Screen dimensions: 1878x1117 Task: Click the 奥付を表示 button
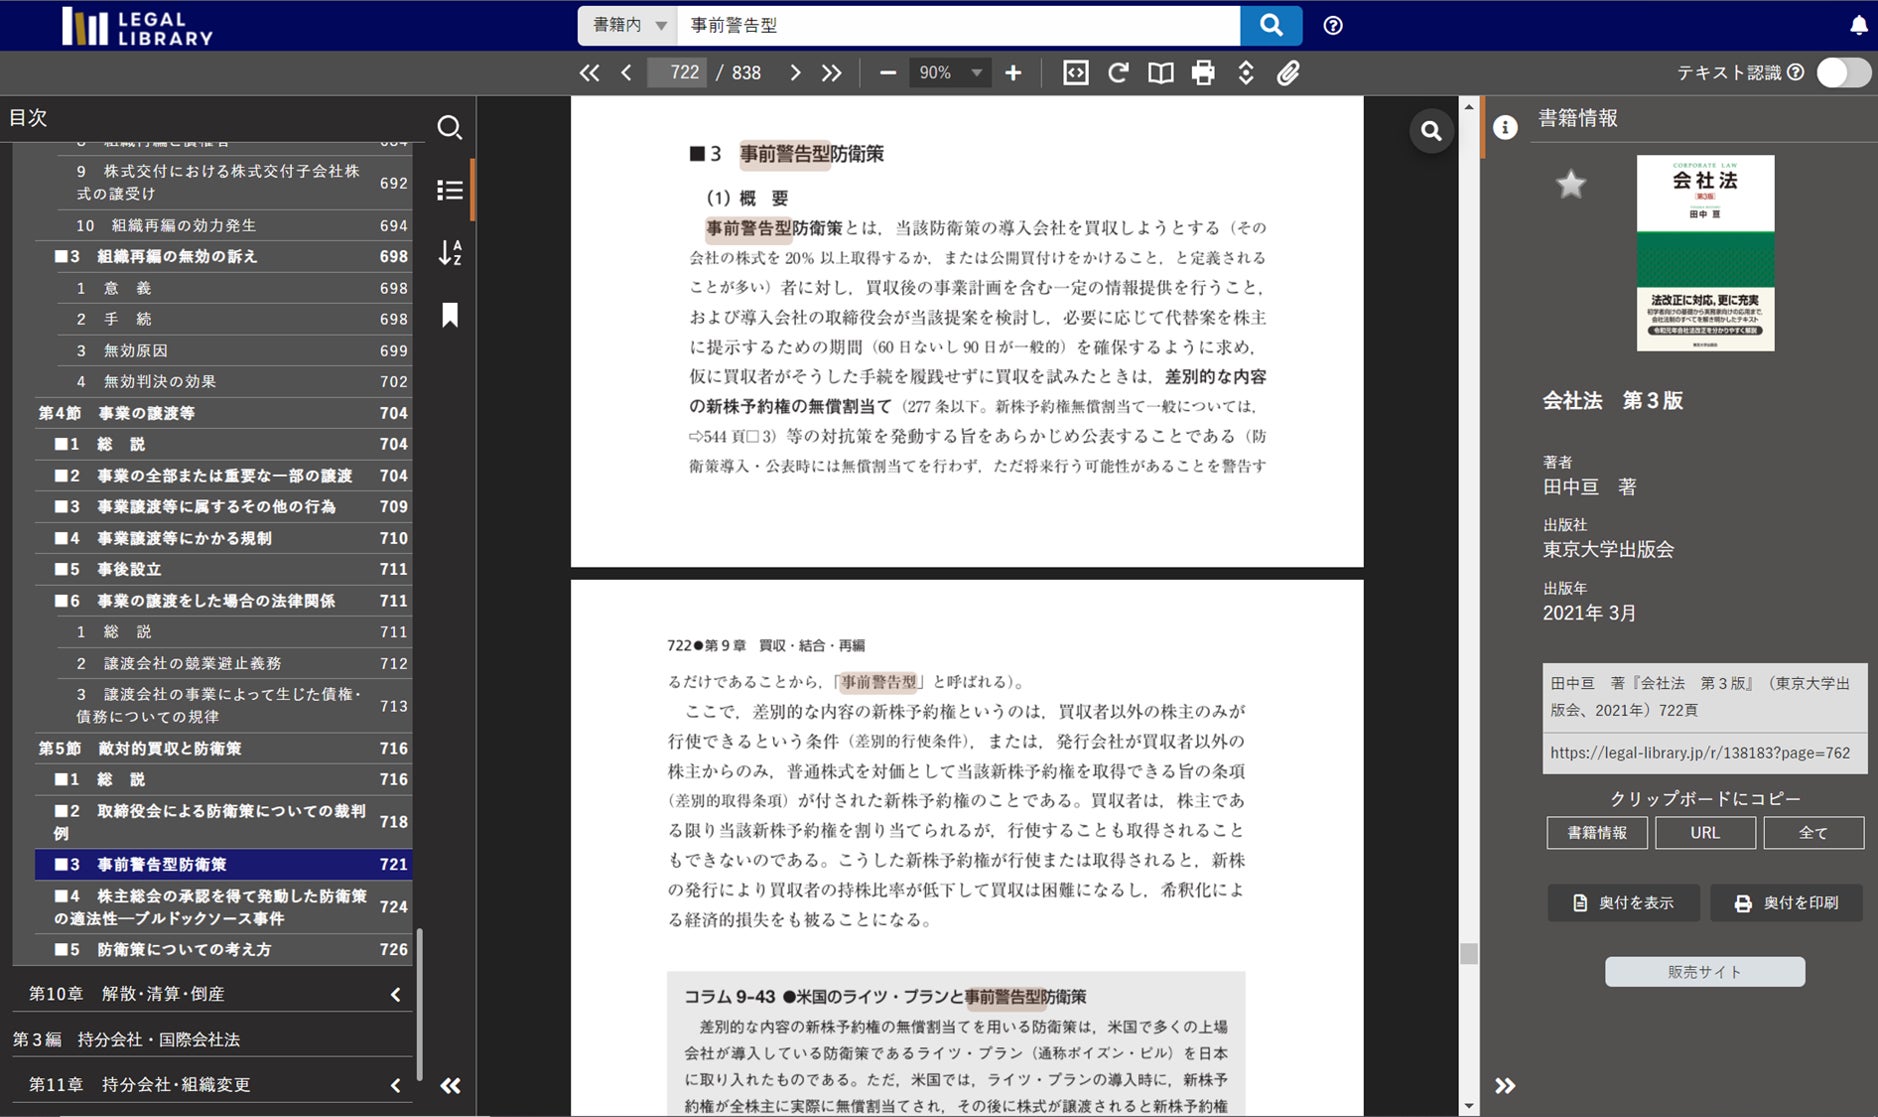click(1623, 902)
